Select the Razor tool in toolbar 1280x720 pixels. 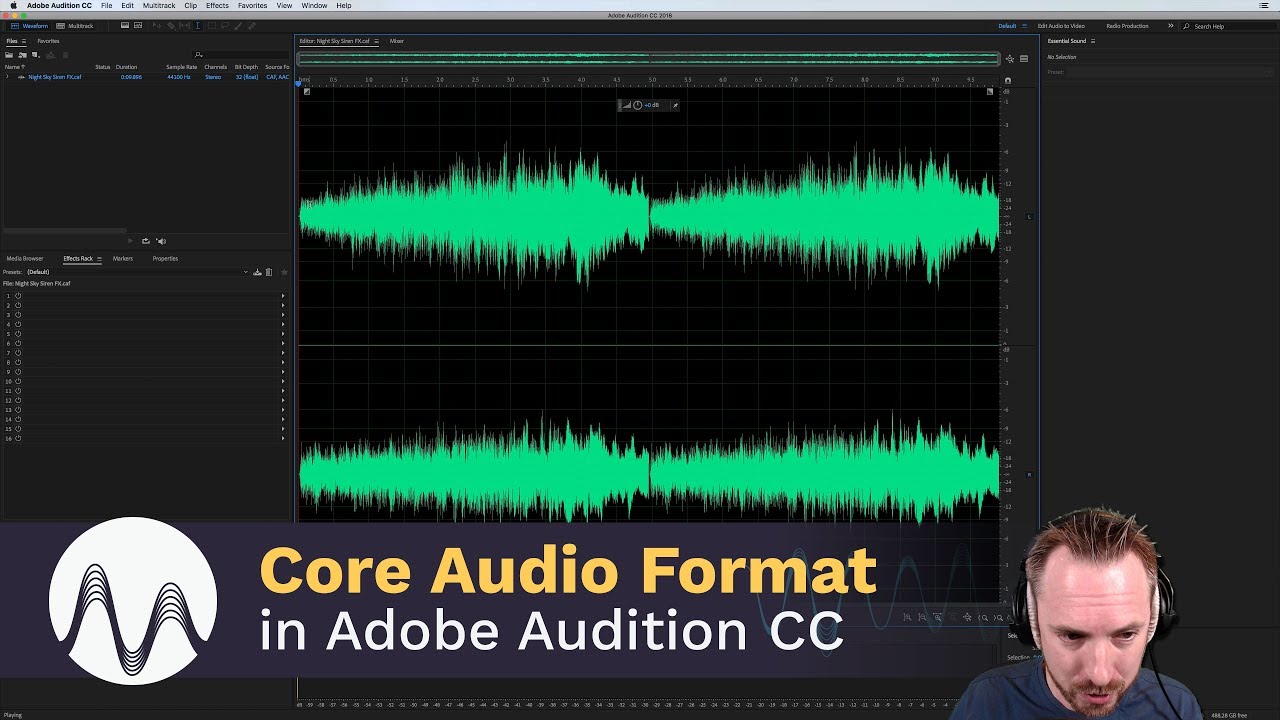(x=171, y=26)
